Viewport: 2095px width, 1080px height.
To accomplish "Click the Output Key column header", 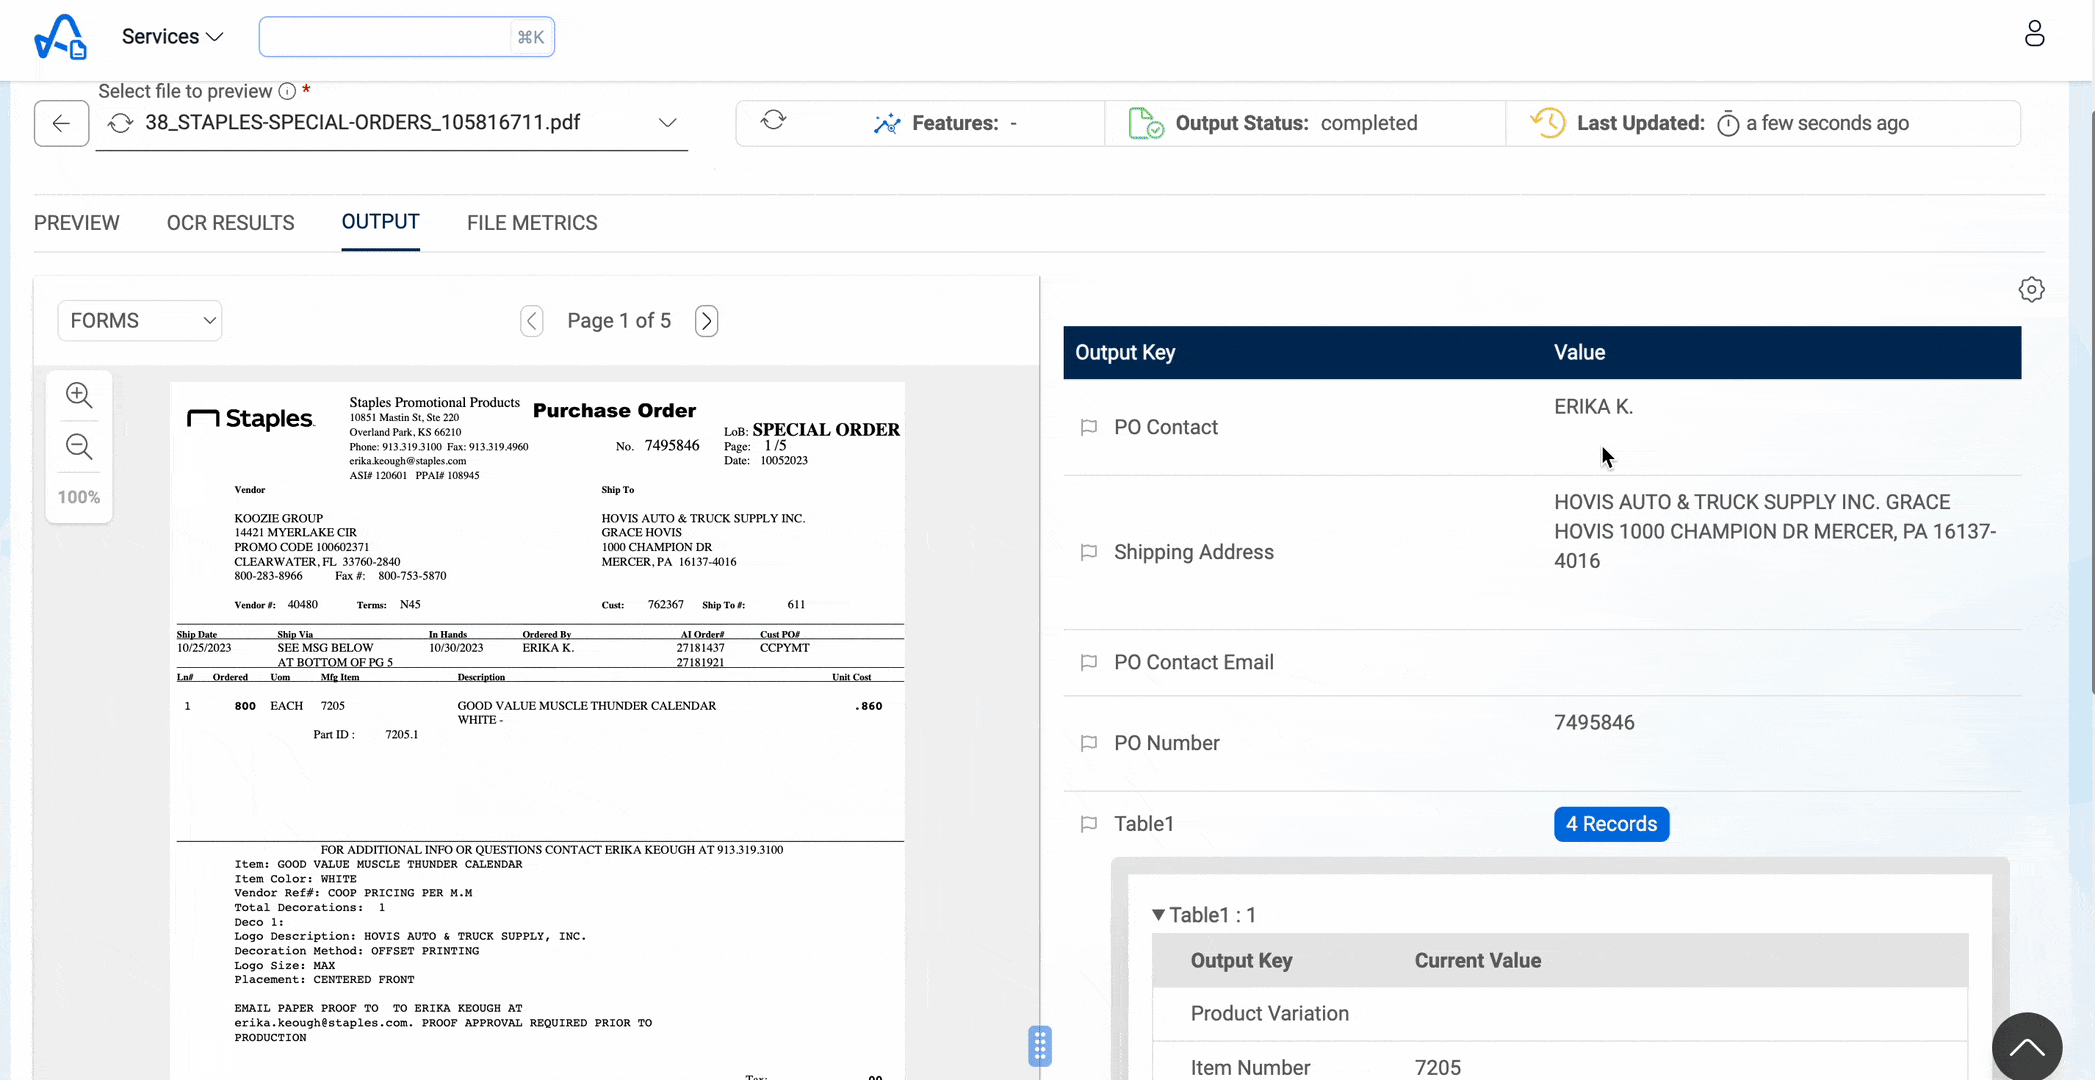I will click(1125, 353).
